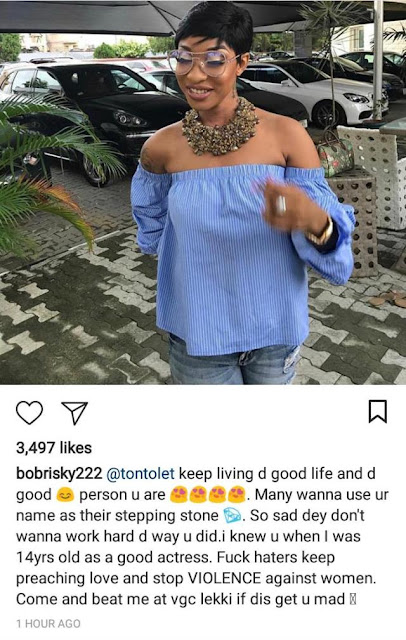The height and width of the screenshot is (640, 406).
Task: Tap the woman's face in the photo
Action: tap(210, 67)
